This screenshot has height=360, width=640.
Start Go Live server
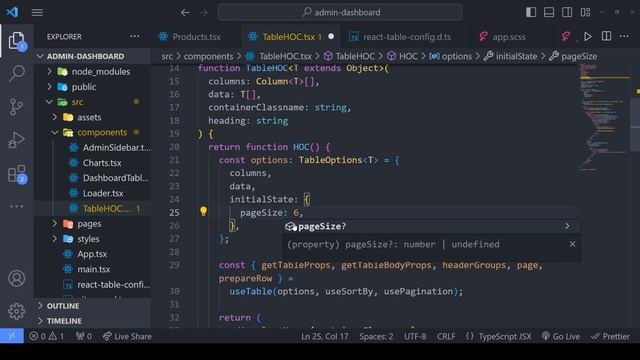(x=561, y=336)
